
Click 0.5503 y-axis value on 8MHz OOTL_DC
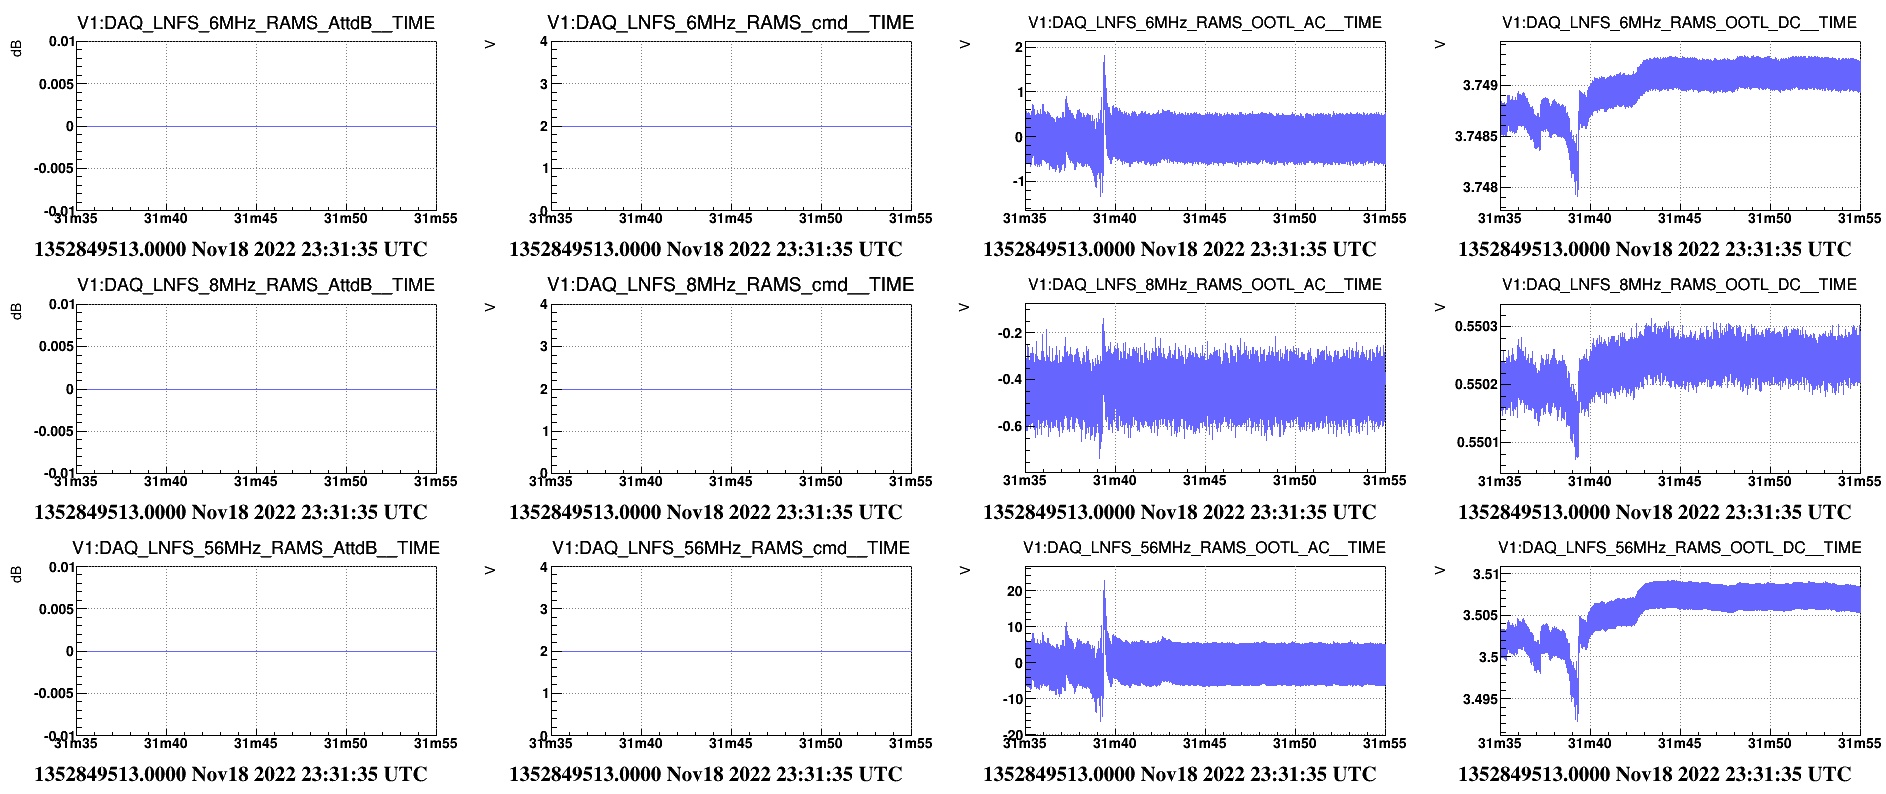[1476, 326]
